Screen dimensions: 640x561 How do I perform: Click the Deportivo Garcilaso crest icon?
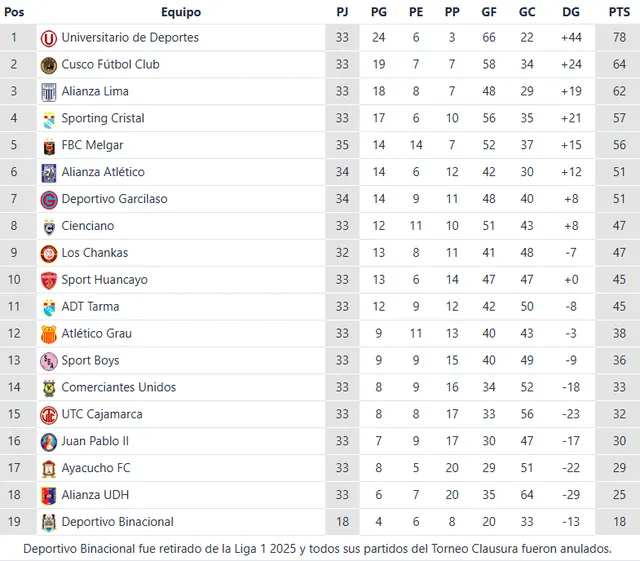48,200
